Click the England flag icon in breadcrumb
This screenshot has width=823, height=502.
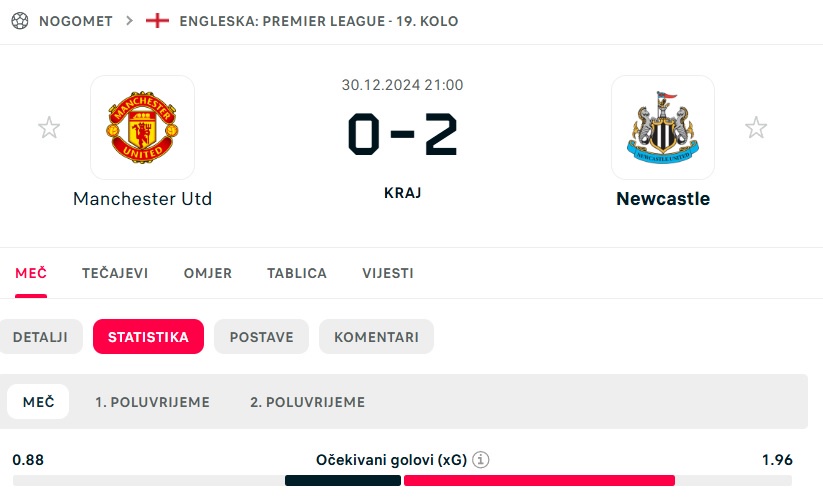pos(158,21)
